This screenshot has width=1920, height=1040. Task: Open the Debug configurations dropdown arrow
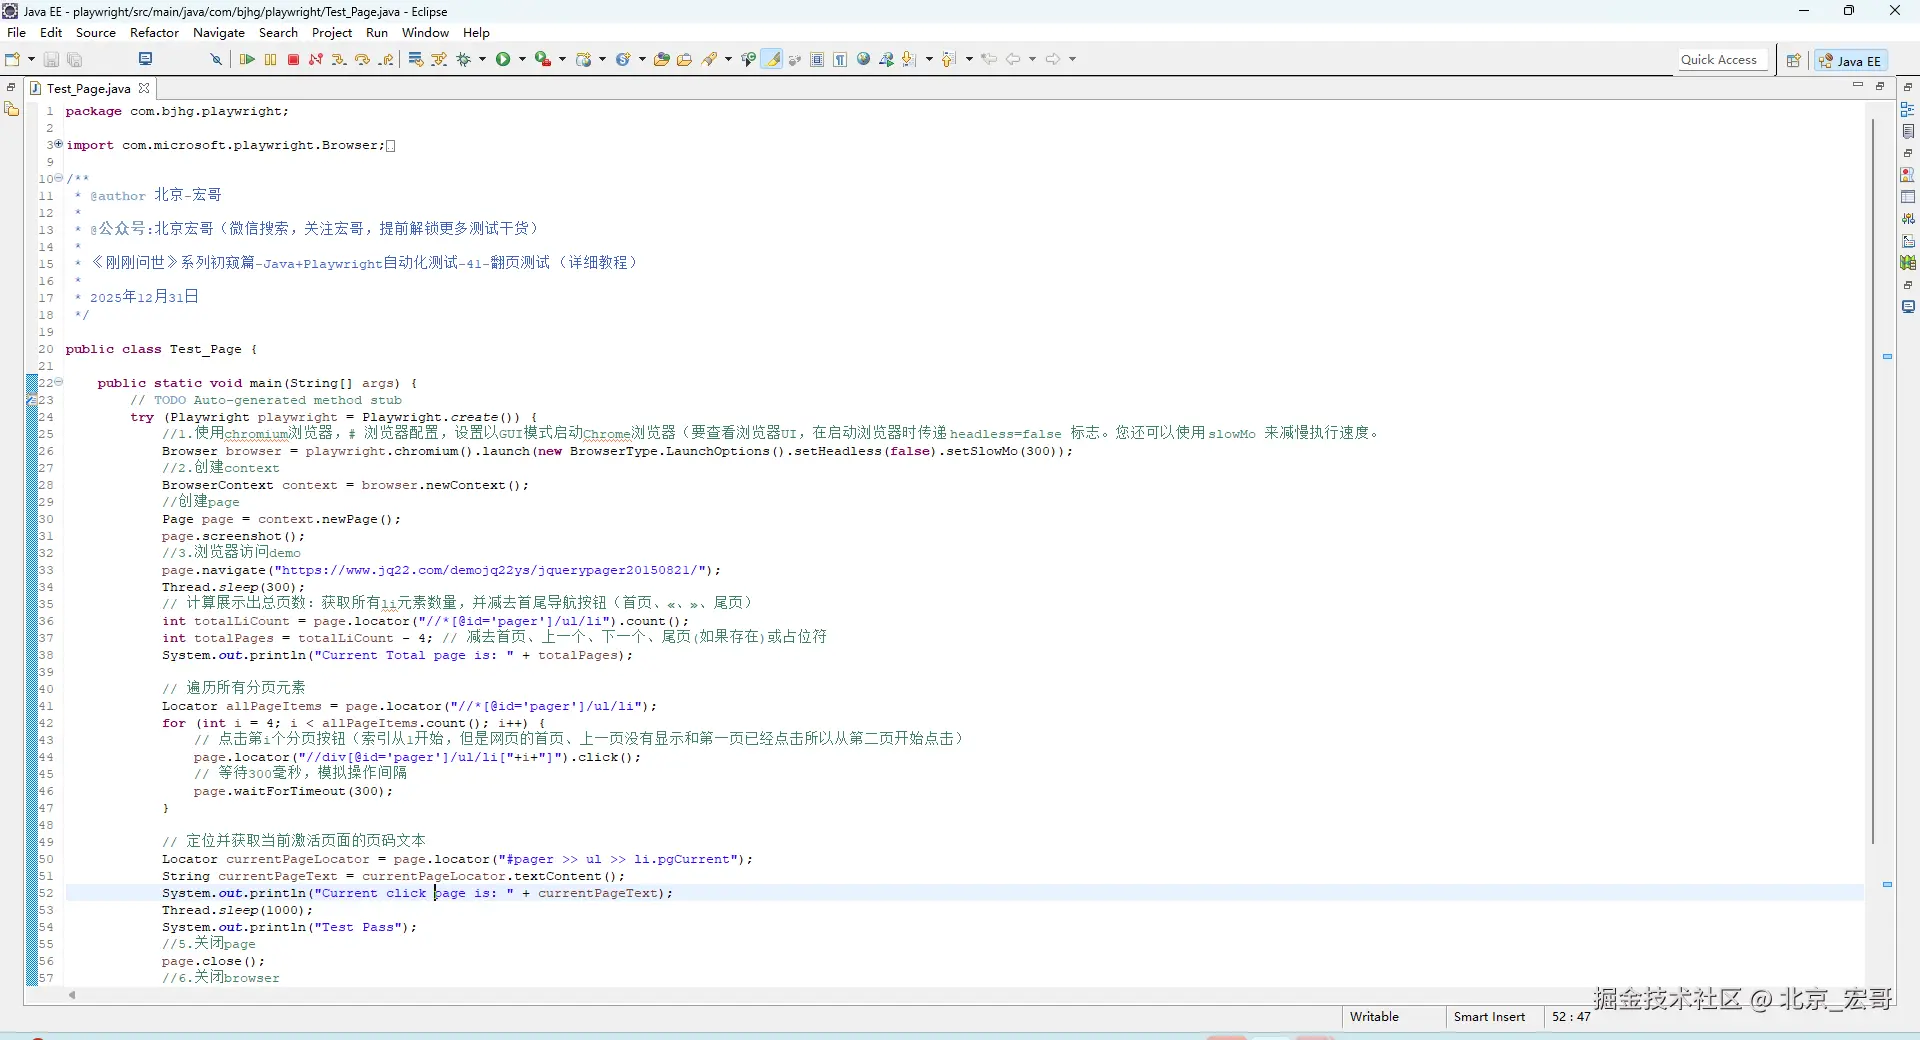point(482,60)
